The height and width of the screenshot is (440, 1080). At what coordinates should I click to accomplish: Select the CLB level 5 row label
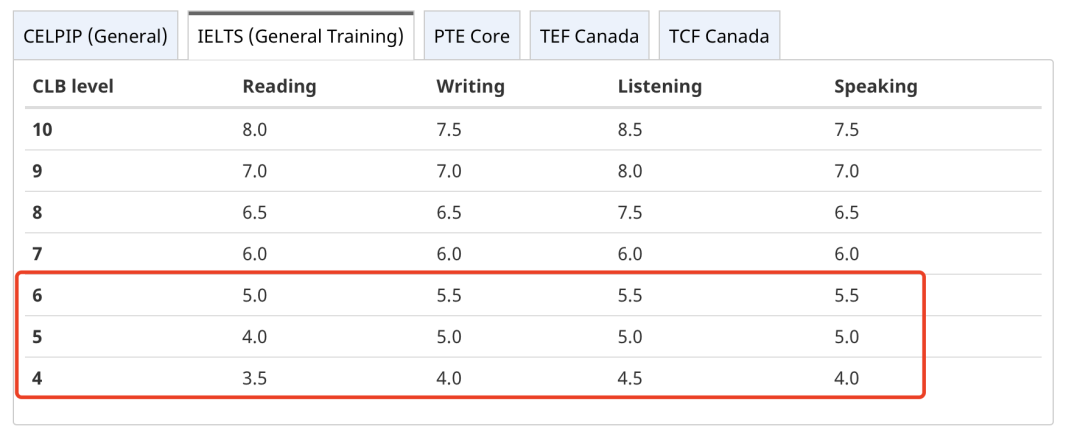tap(37, 337)
